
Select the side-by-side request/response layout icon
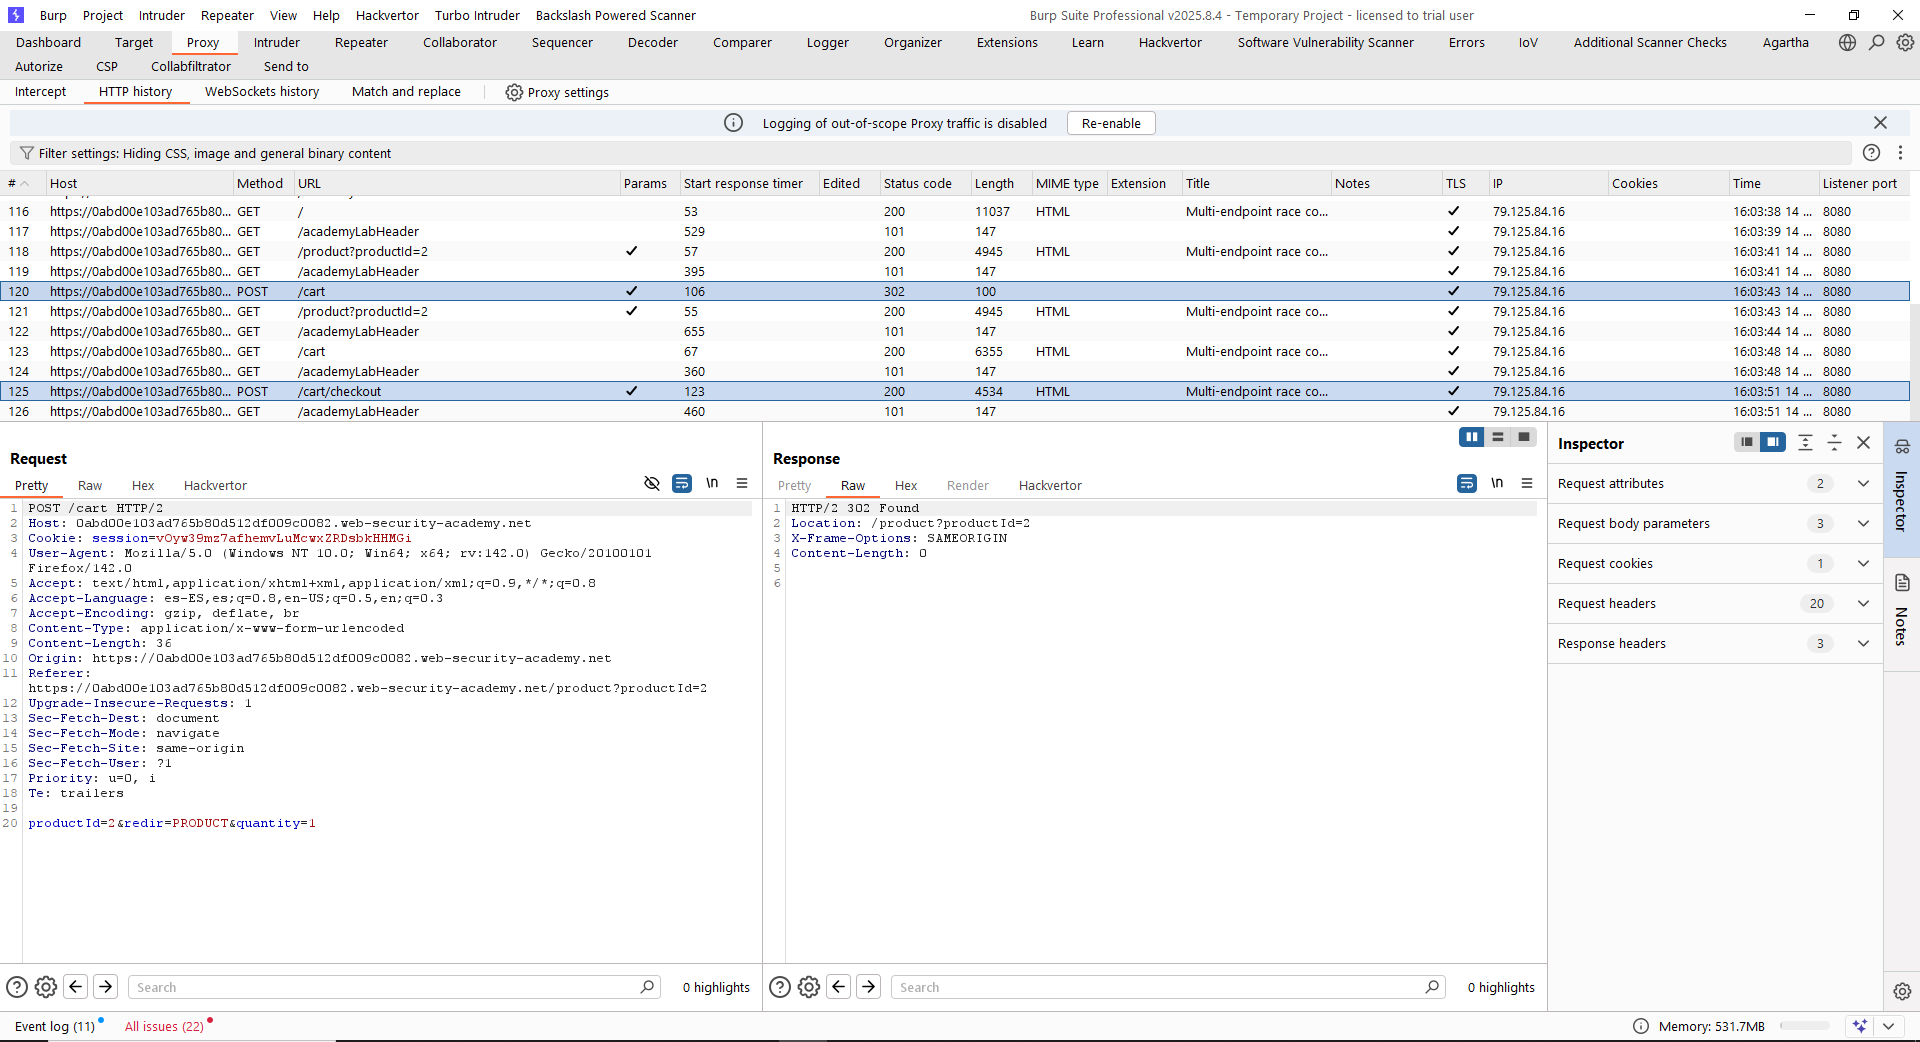(1471, 437)
